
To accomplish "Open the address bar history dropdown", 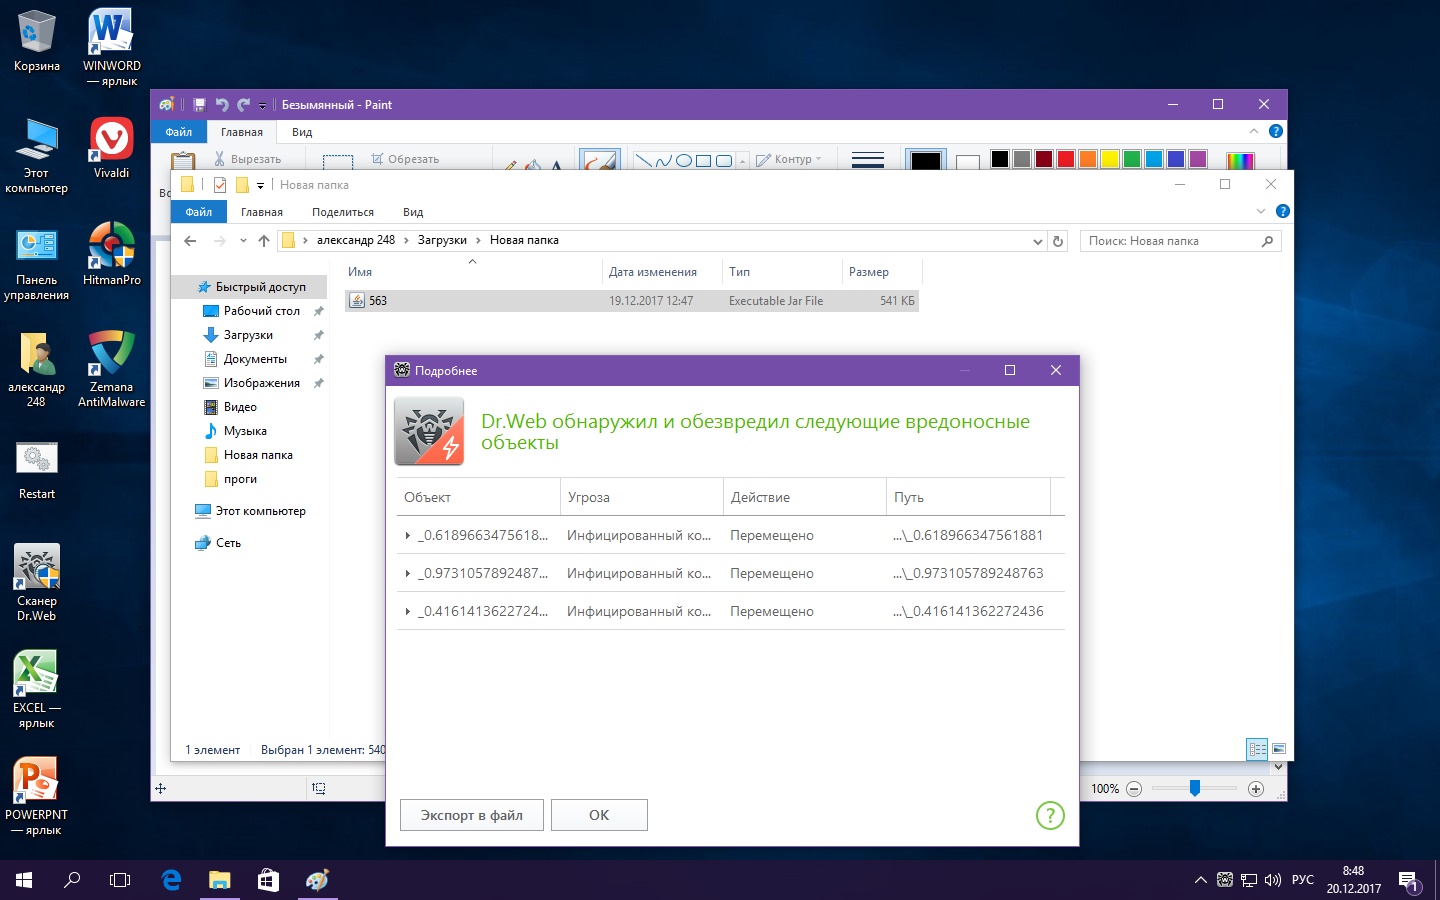I will [1037, 241].
